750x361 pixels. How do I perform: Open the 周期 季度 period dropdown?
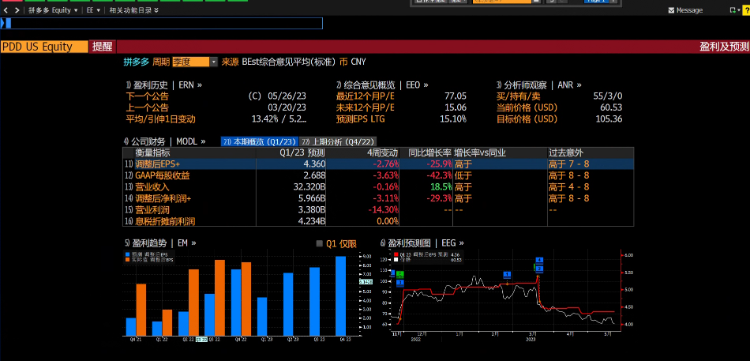tap(195, 62)
